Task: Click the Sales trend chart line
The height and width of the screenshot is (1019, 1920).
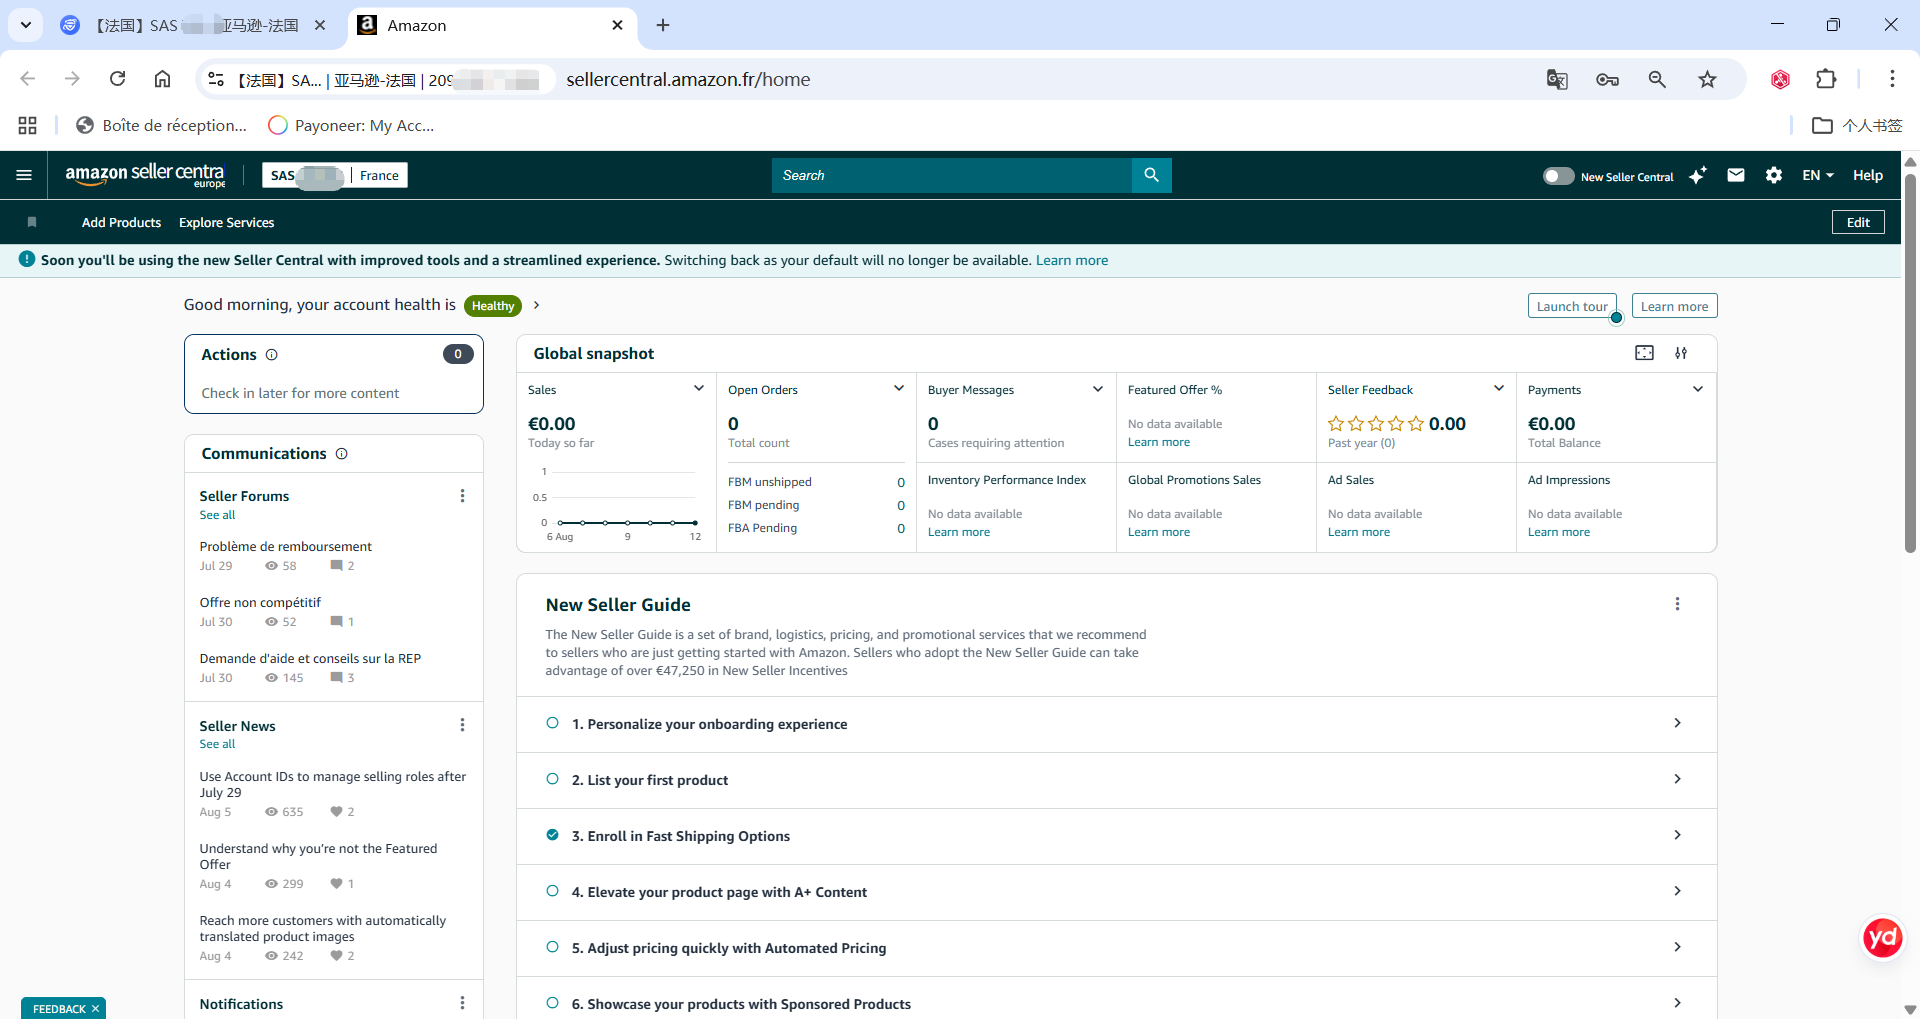Action: tap(628, 523)
